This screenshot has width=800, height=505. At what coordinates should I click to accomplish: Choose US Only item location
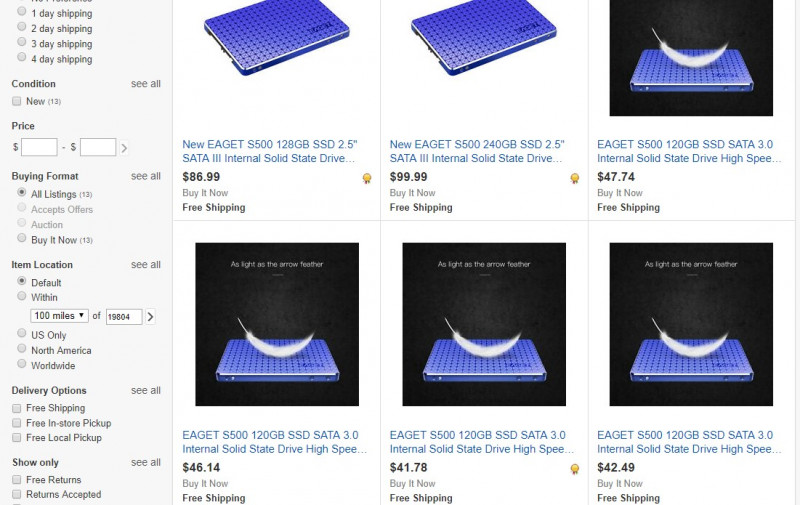click(21, 333)
